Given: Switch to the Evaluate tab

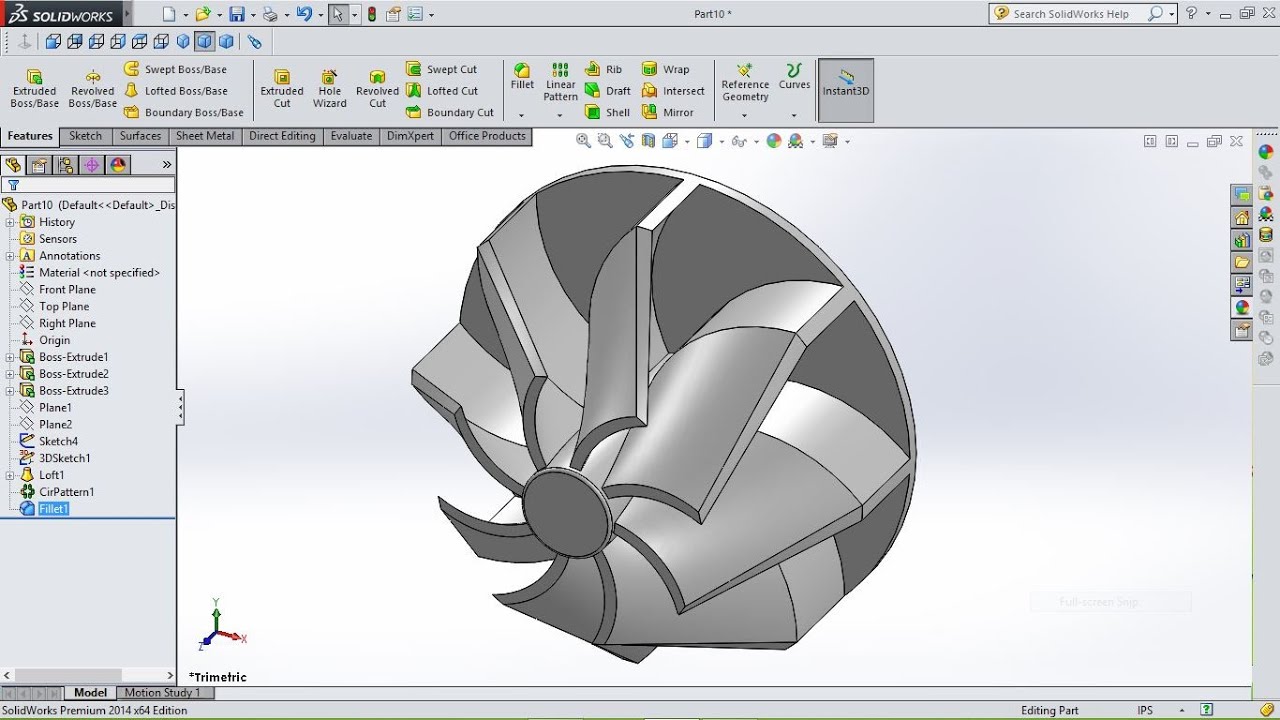Looking at the screenshot, I should coord(351,136).
